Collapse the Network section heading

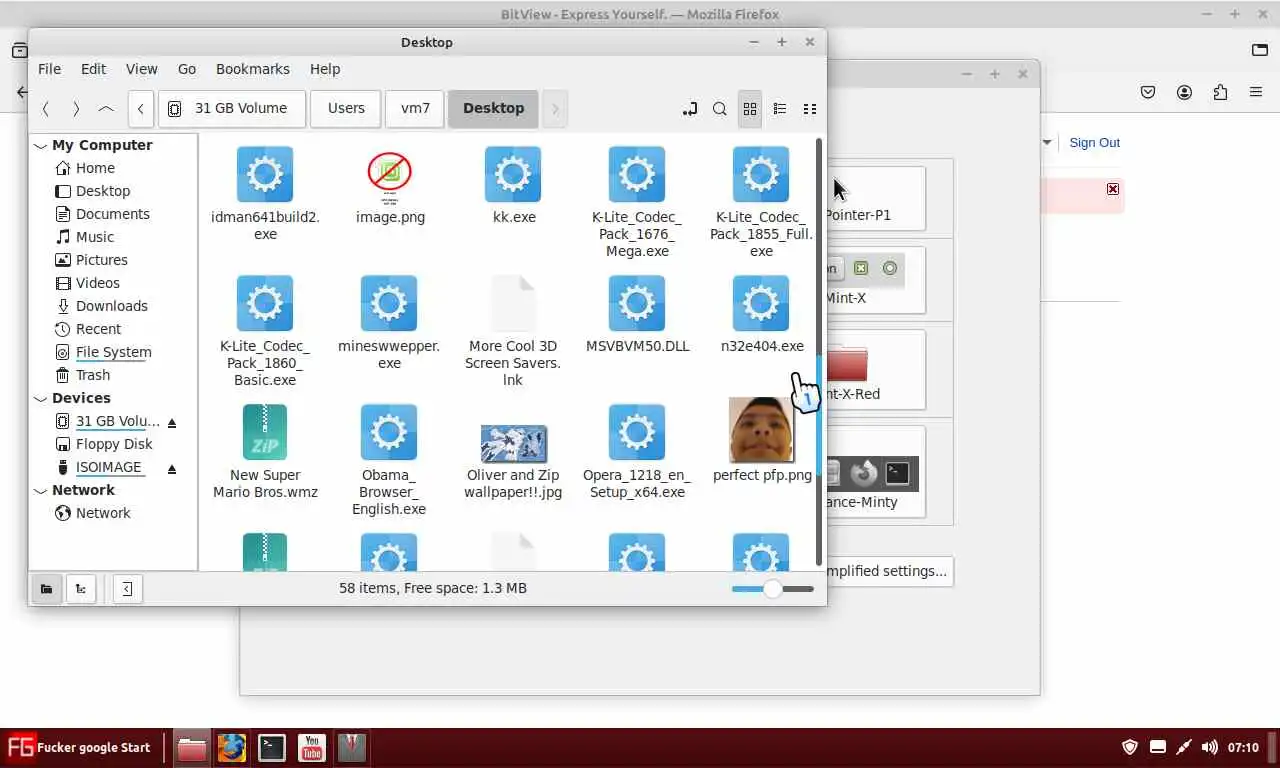coord(41,491)
